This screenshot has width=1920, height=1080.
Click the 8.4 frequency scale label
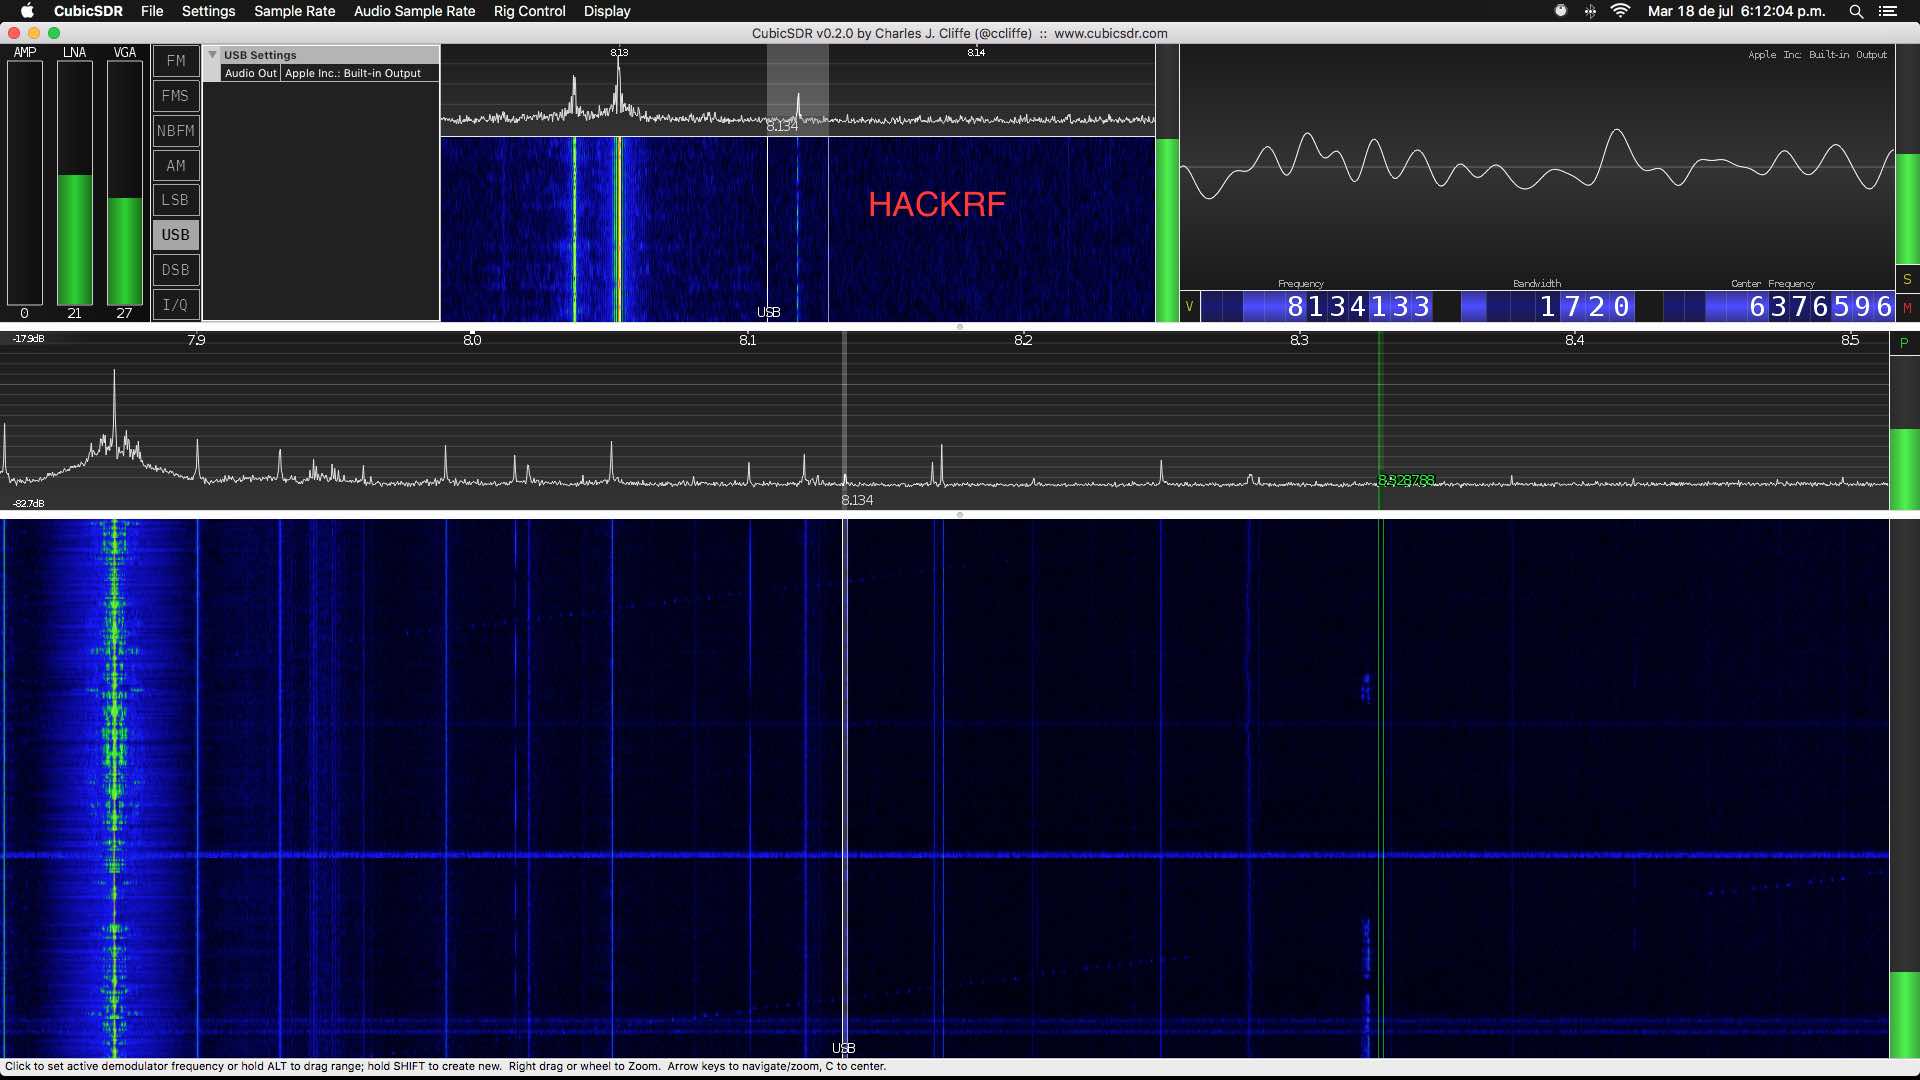[x=1574, y=340]
